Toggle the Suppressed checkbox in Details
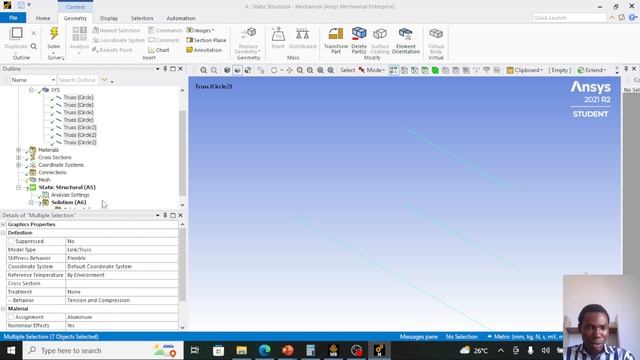640x360 pixels. tap(11, 241)
